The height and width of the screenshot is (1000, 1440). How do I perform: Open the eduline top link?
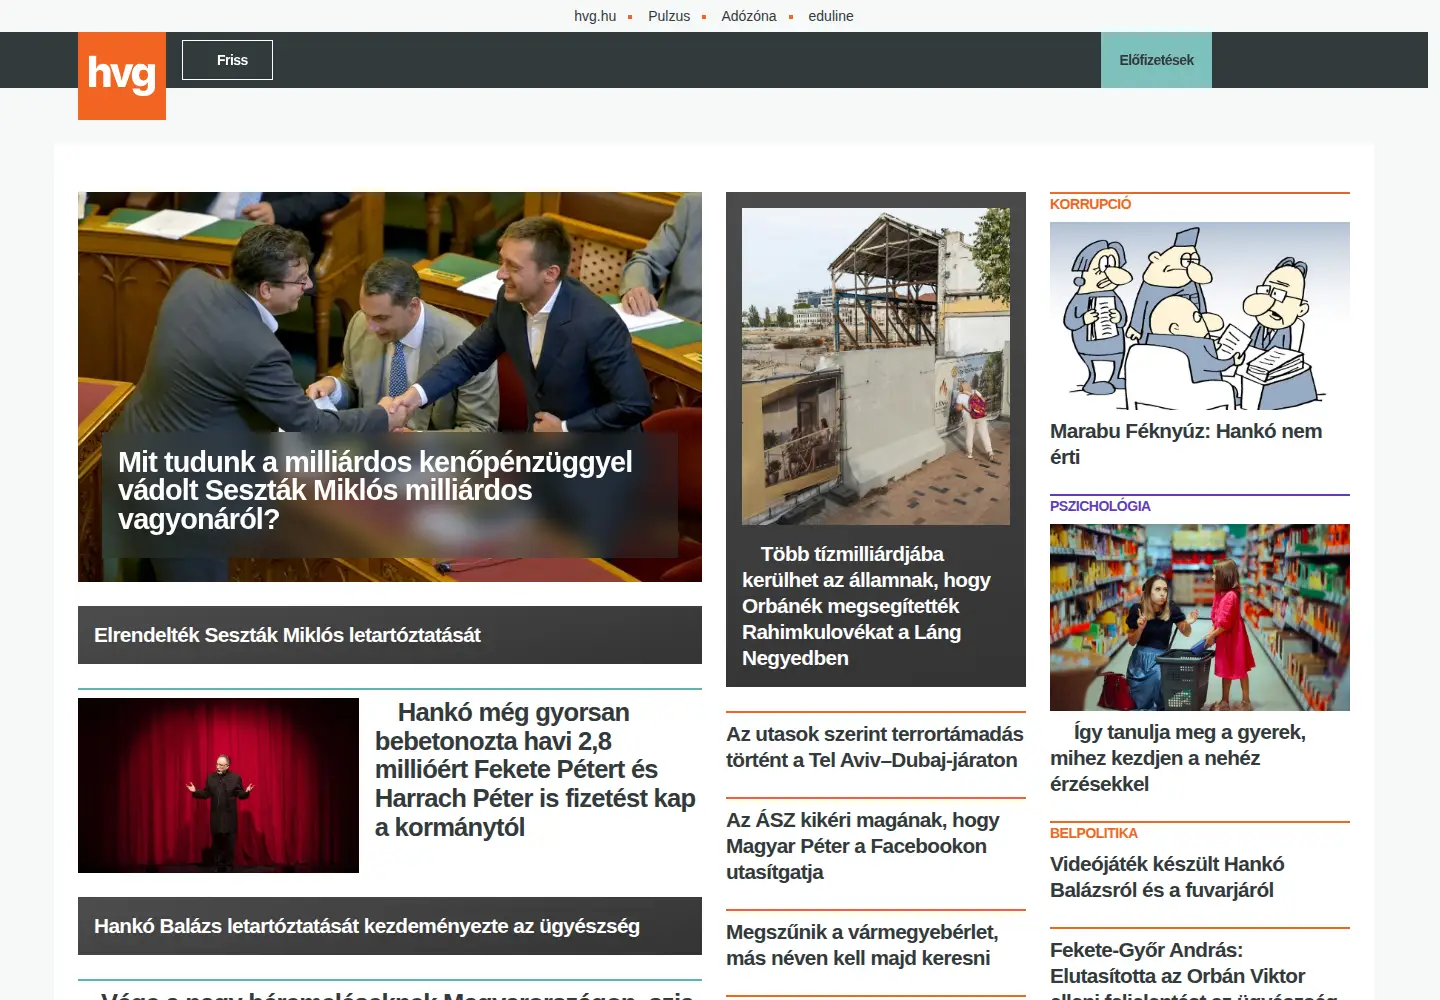[x=831, y=16]
